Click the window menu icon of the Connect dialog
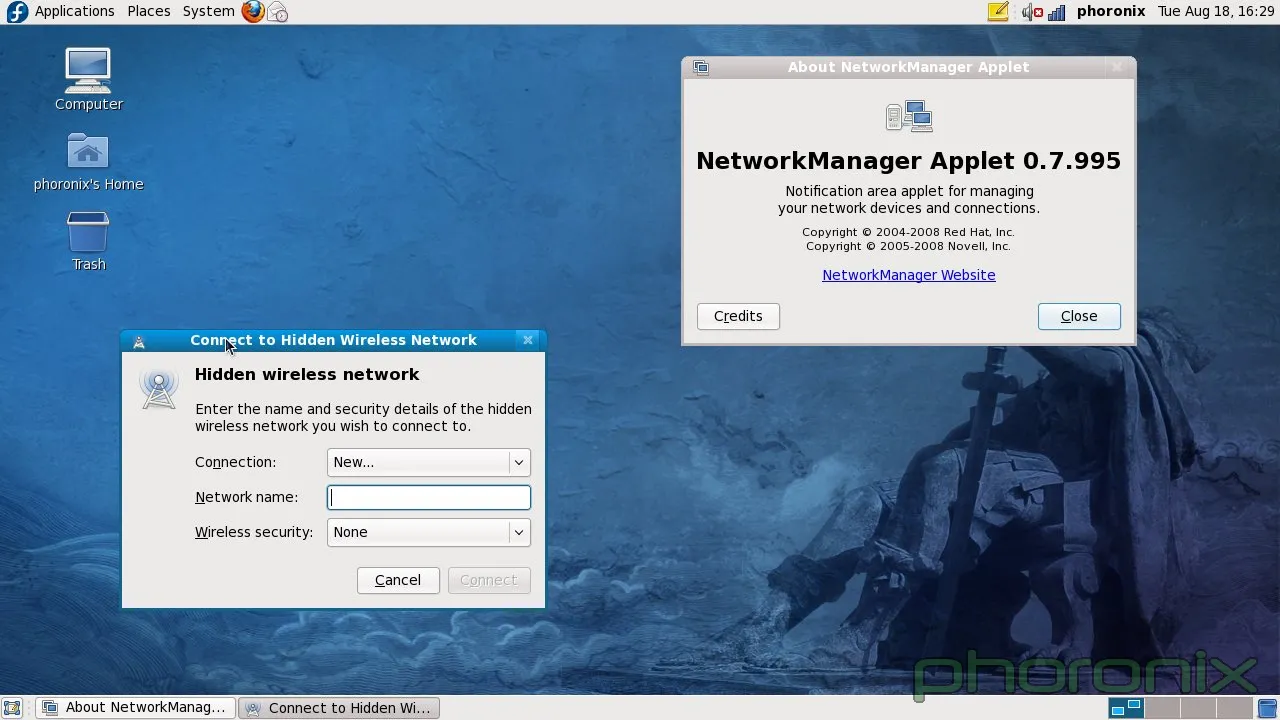The height and width of the screenshot is (720, 1280). click(x=139, y=341)
